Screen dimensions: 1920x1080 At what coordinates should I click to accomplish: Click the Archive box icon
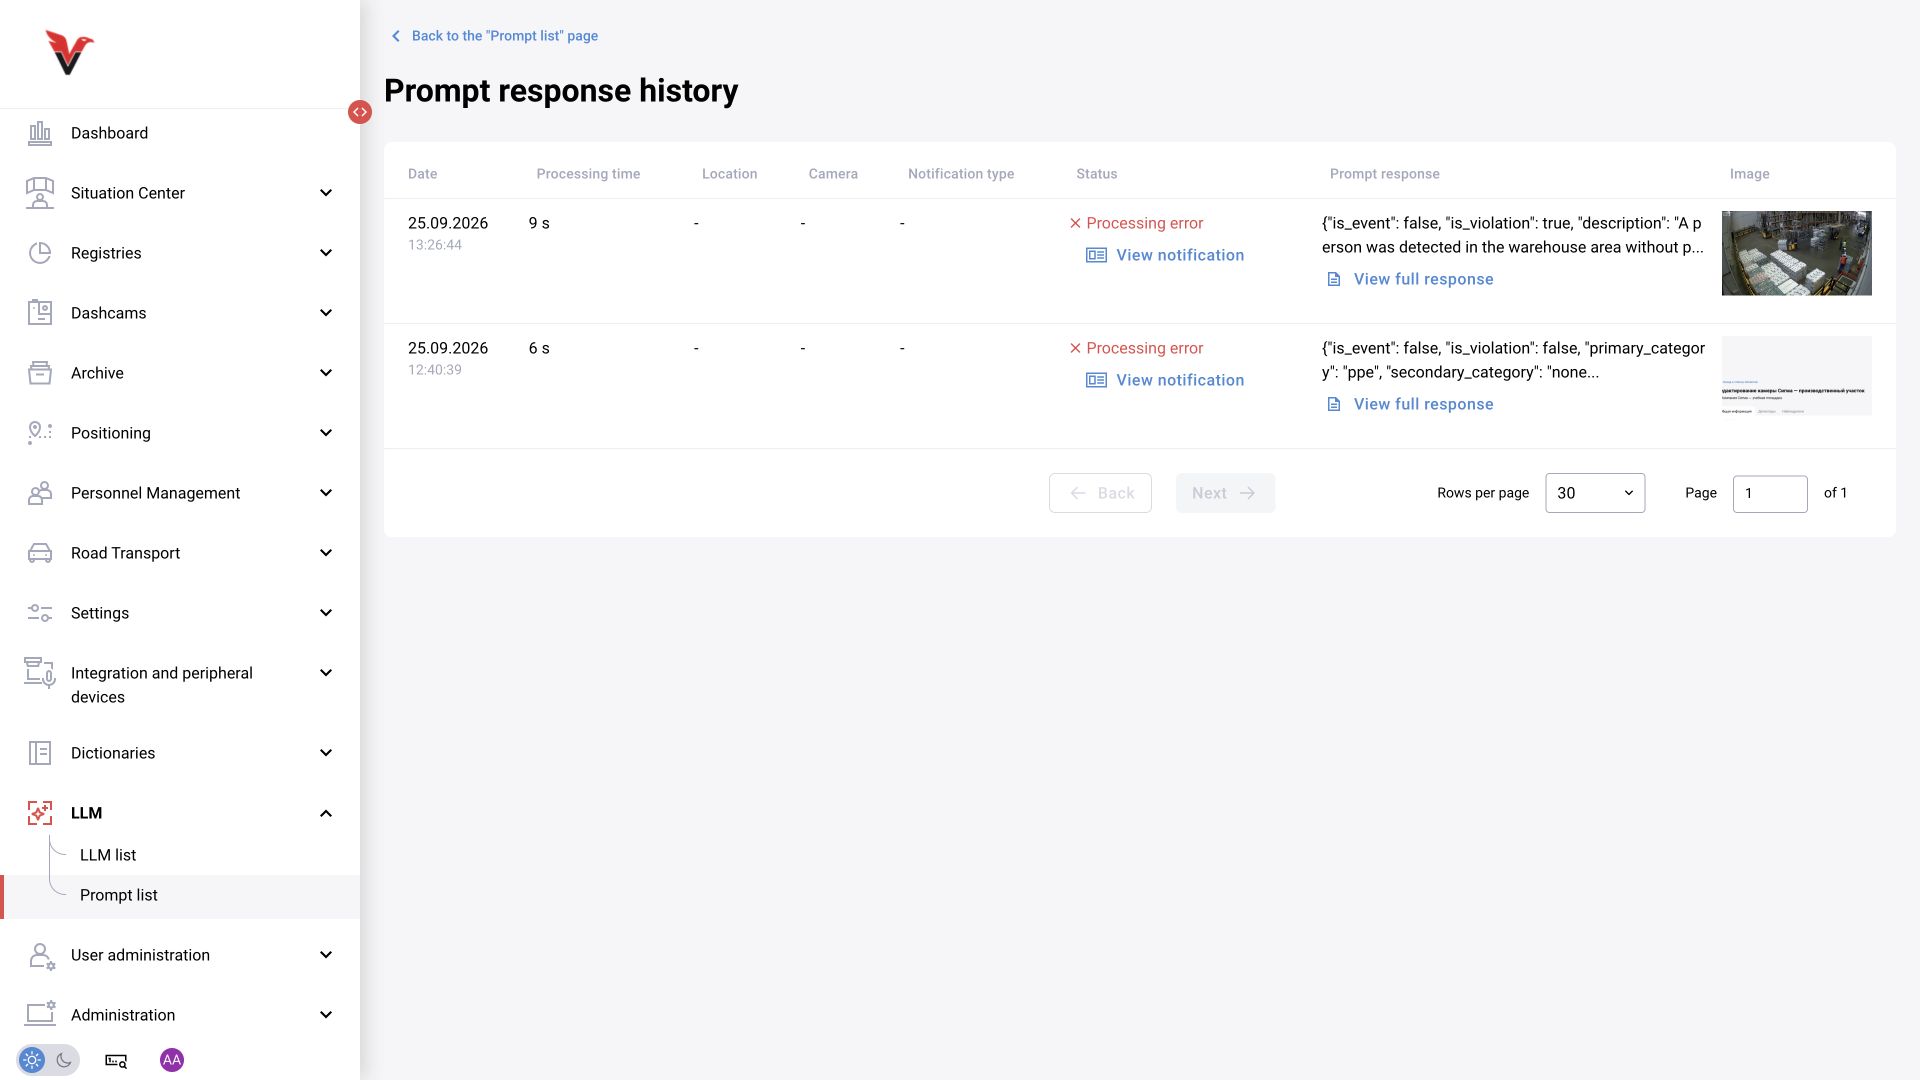[40, 373]
